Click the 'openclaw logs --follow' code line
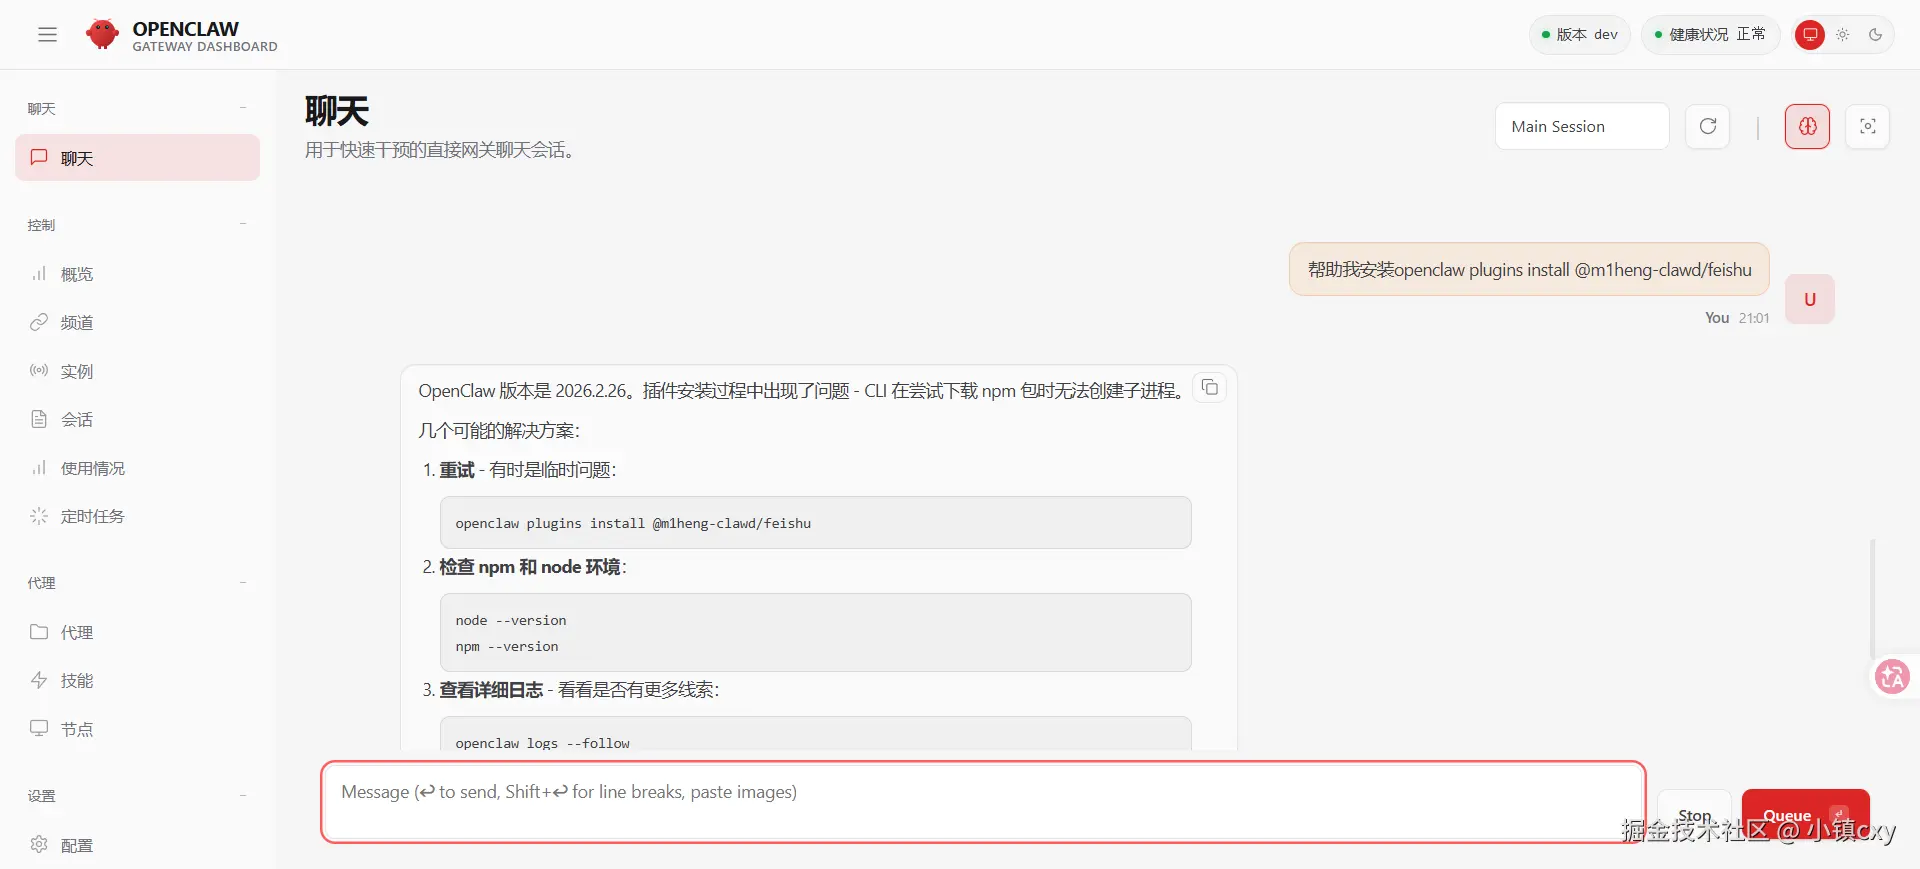1920x869 pixels. click(x=543, y=743)
